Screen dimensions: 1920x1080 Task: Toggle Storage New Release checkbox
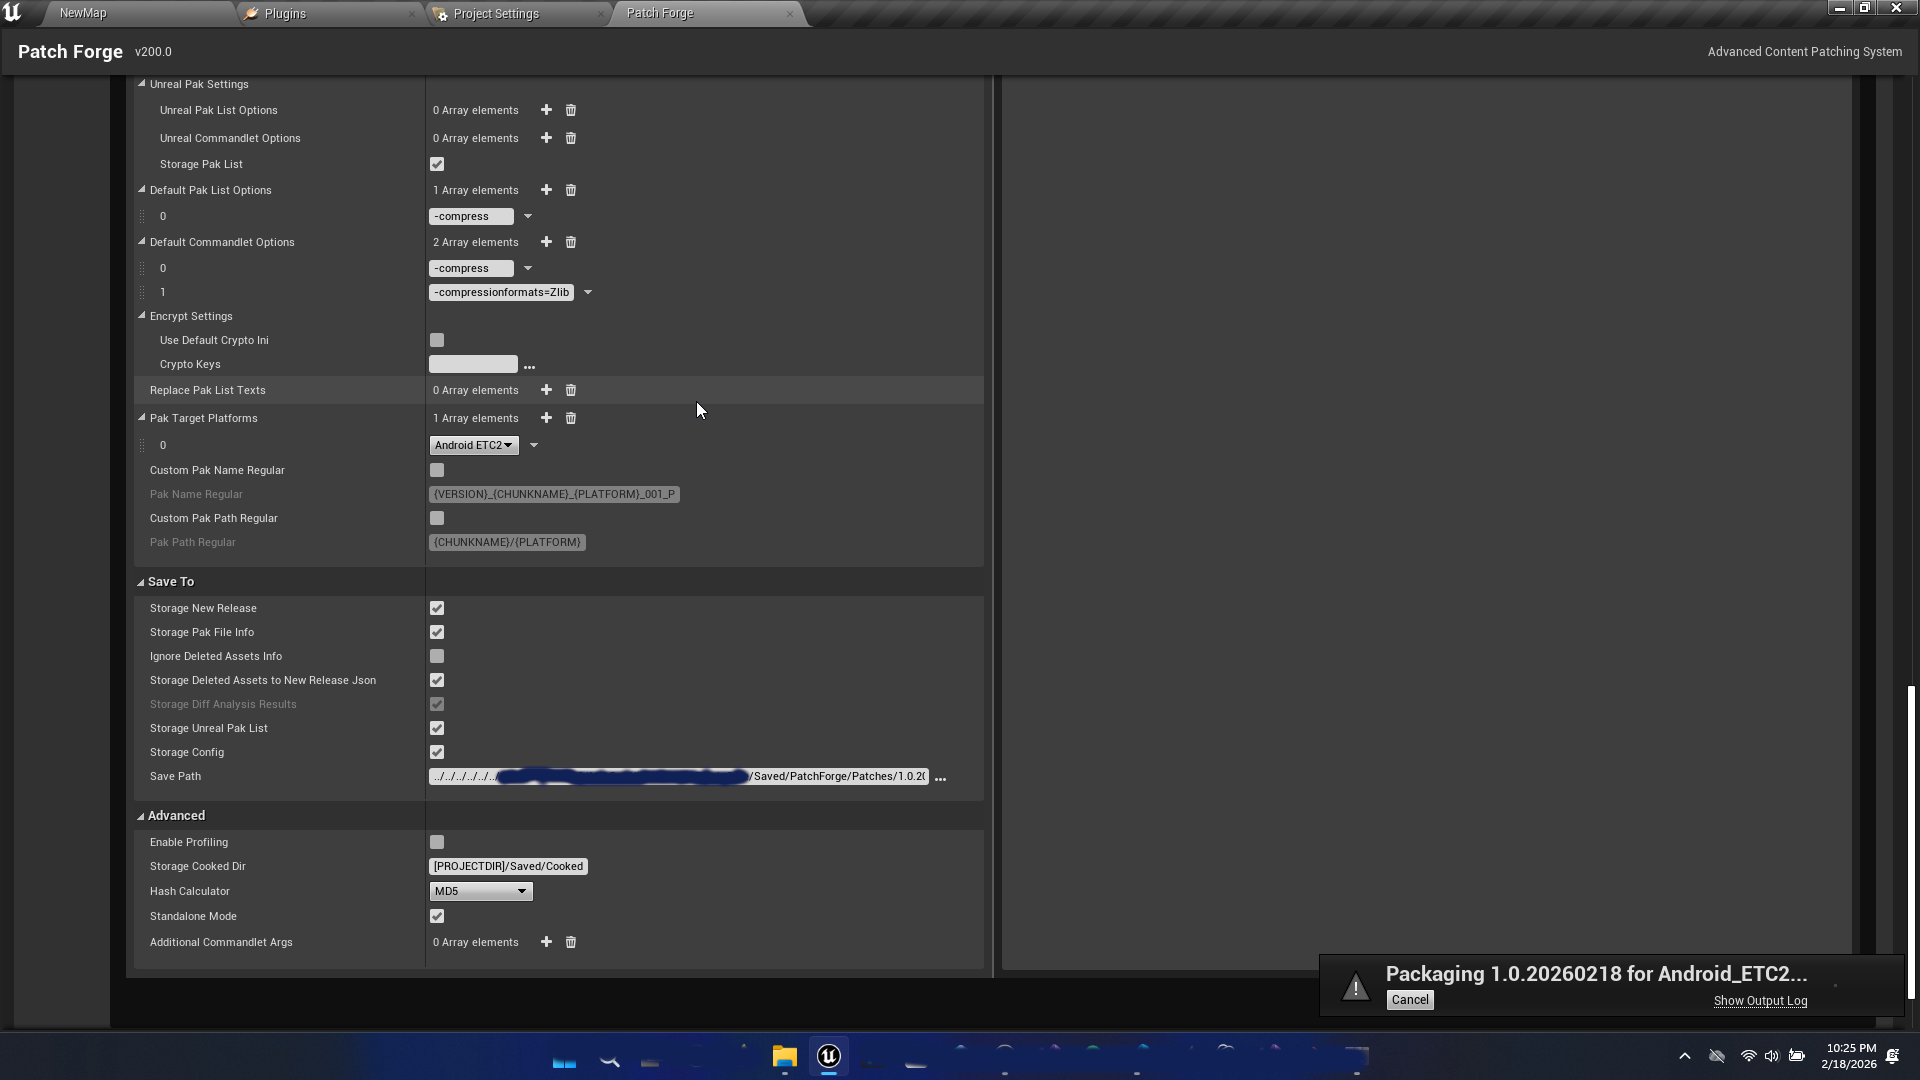tap(437, 608)
